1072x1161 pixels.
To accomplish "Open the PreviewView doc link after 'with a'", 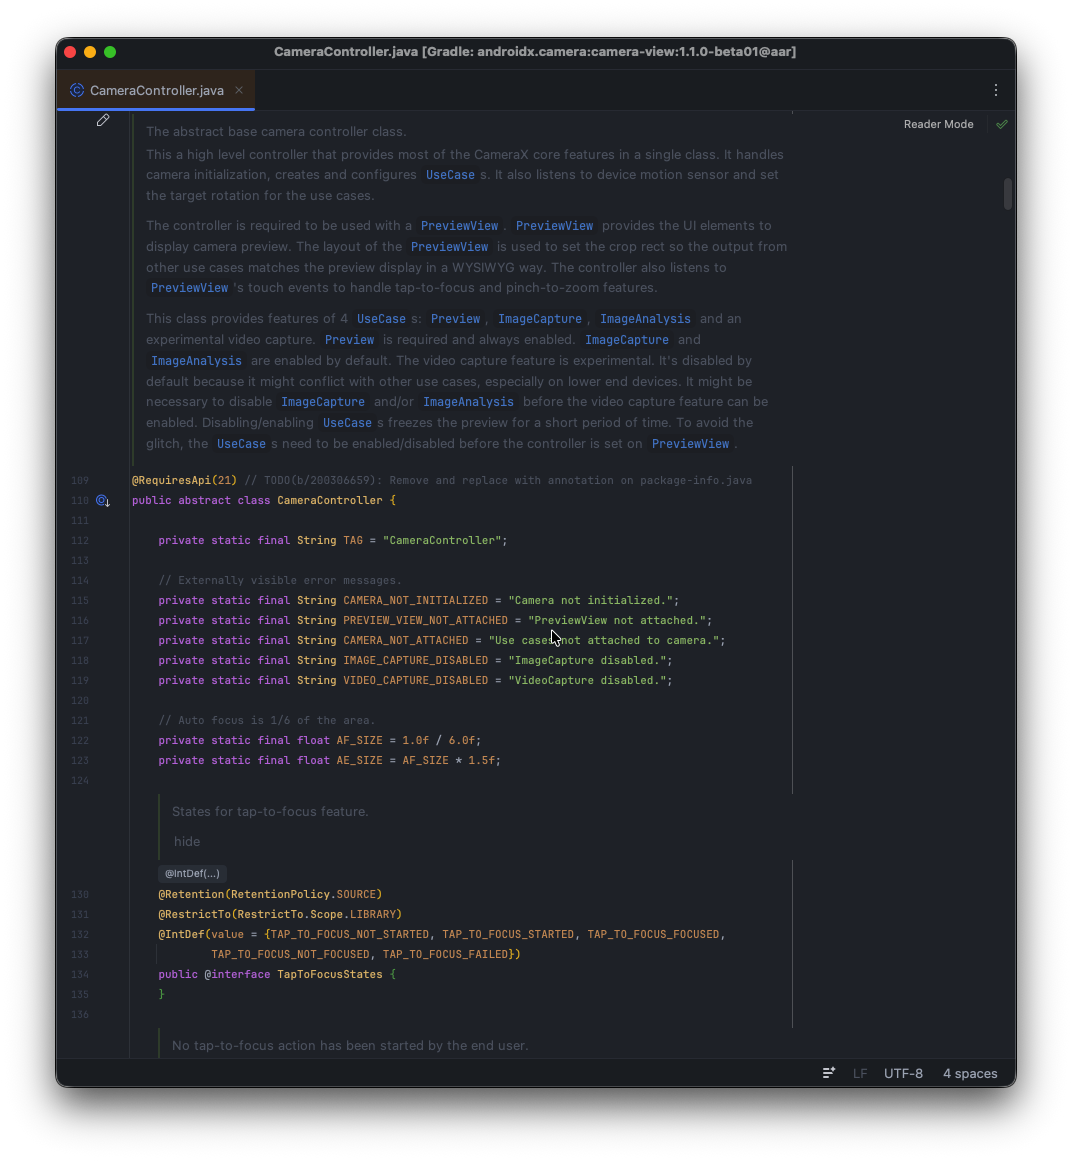I will pos(458,226).
